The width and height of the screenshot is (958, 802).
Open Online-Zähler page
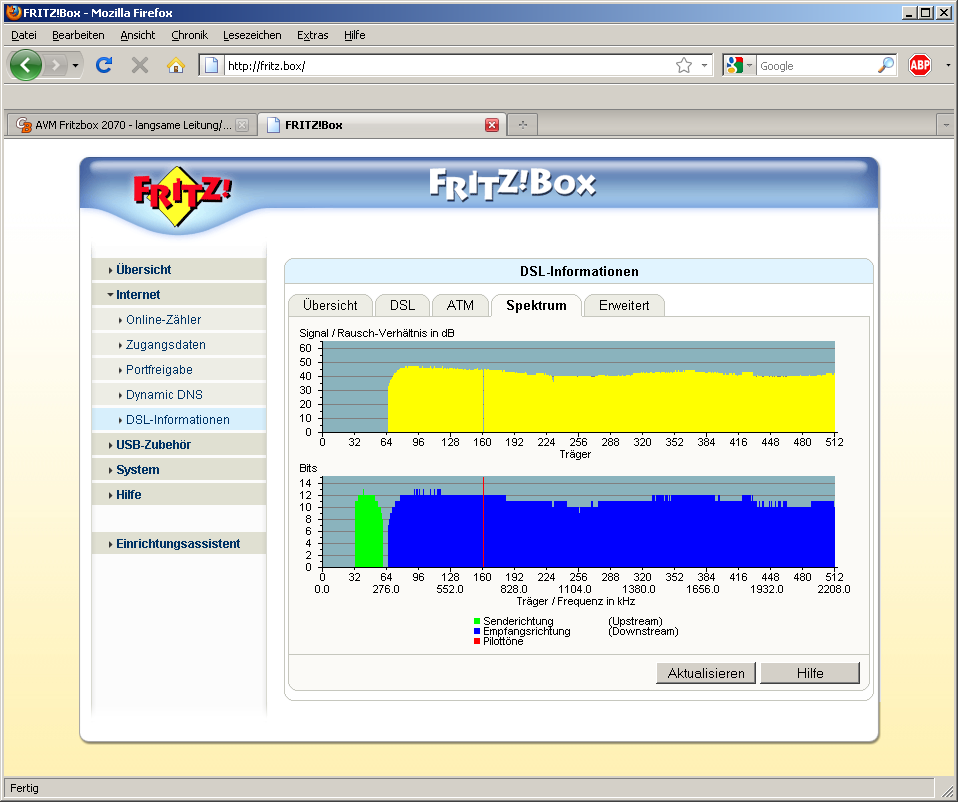click(x=178, y=319)
